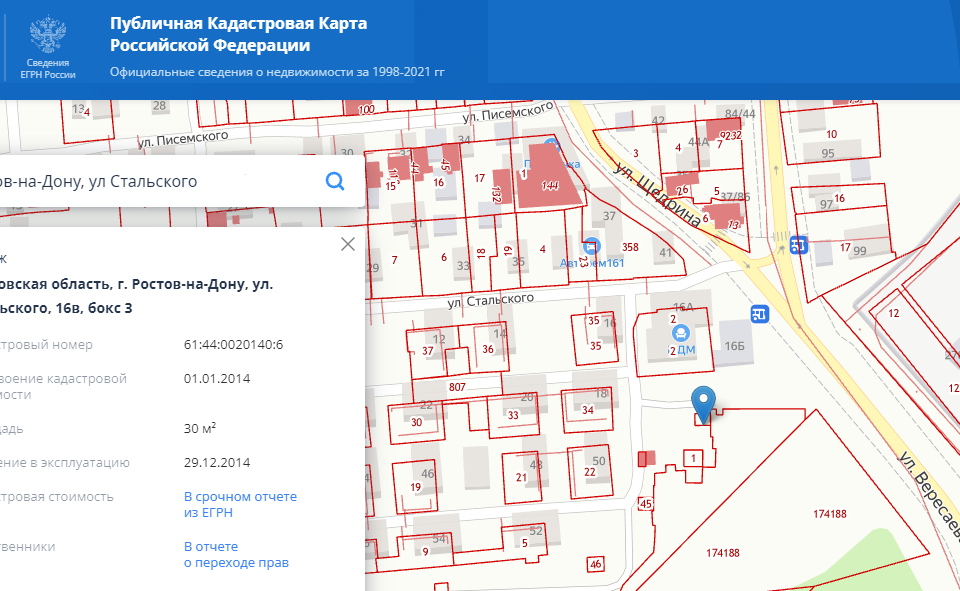Image resolution: width=960 pixels, height=591 pixels.
Task: Click the boxed parcel number 46
Action: pos(596,564)
